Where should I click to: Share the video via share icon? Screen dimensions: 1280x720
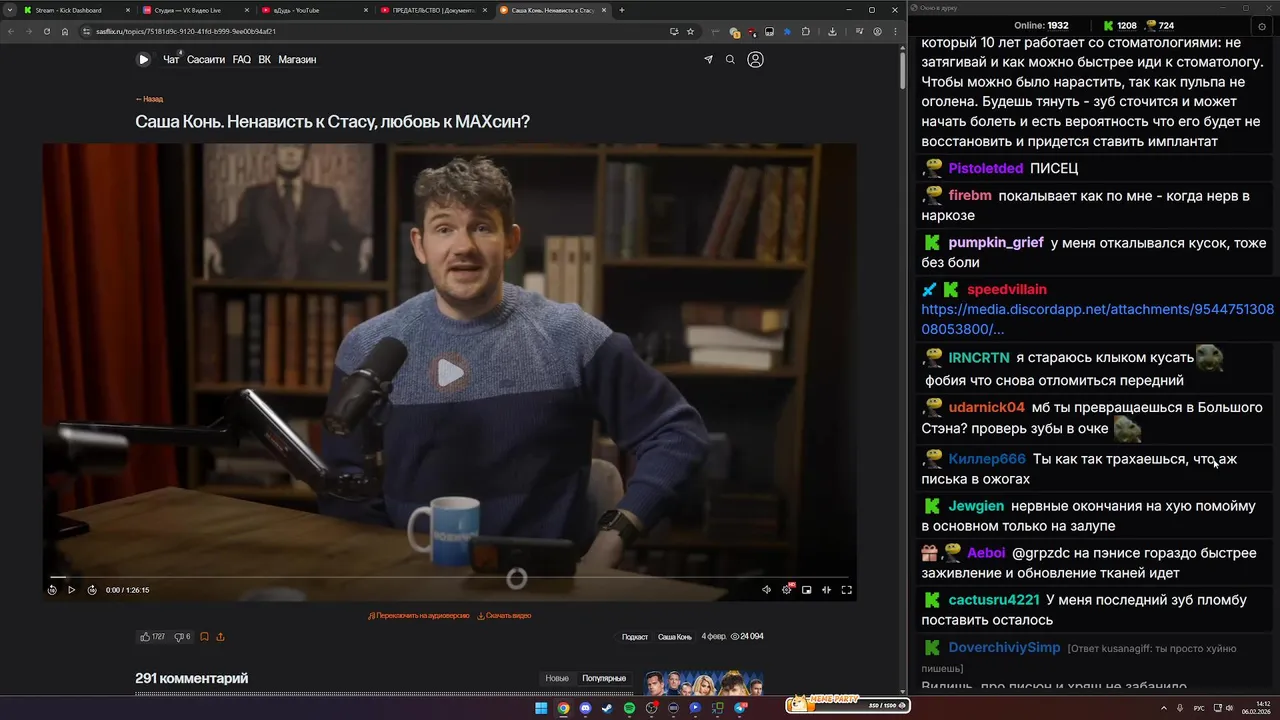[220, 637]
